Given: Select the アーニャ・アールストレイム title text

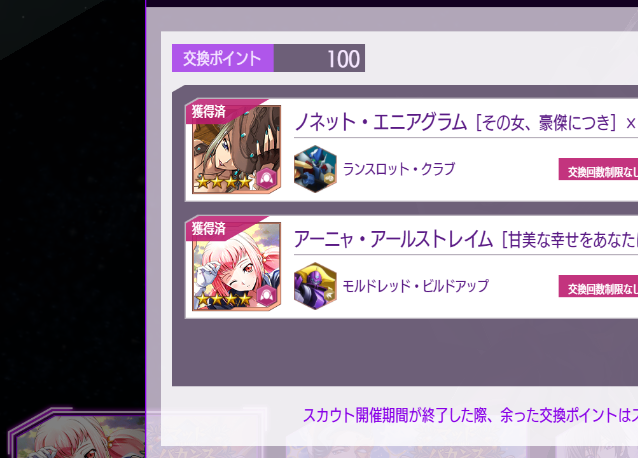Looking at the screenshot, I should (x=393, y=239).
